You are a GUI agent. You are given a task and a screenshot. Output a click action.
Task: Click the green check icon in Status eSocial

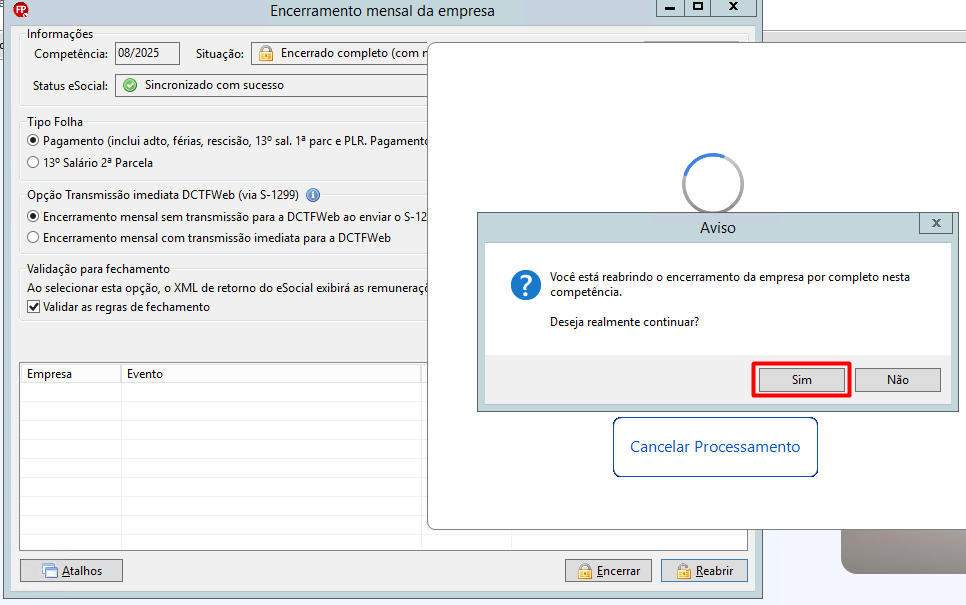click(130, 85)
